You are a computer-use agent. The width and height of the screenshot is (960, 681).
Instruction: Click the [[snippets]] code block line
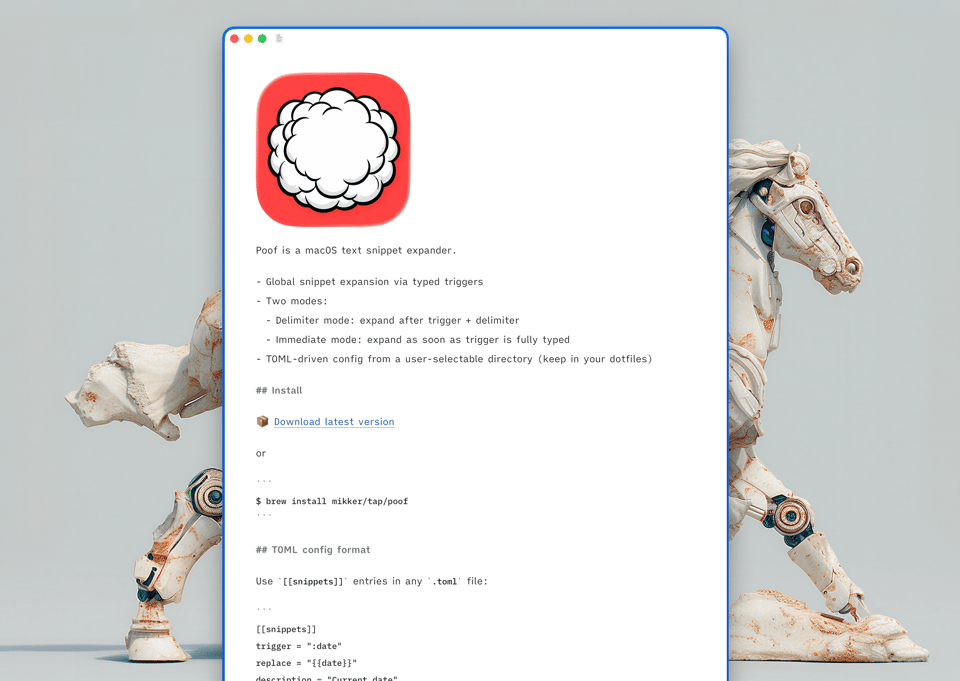point(287,629)
